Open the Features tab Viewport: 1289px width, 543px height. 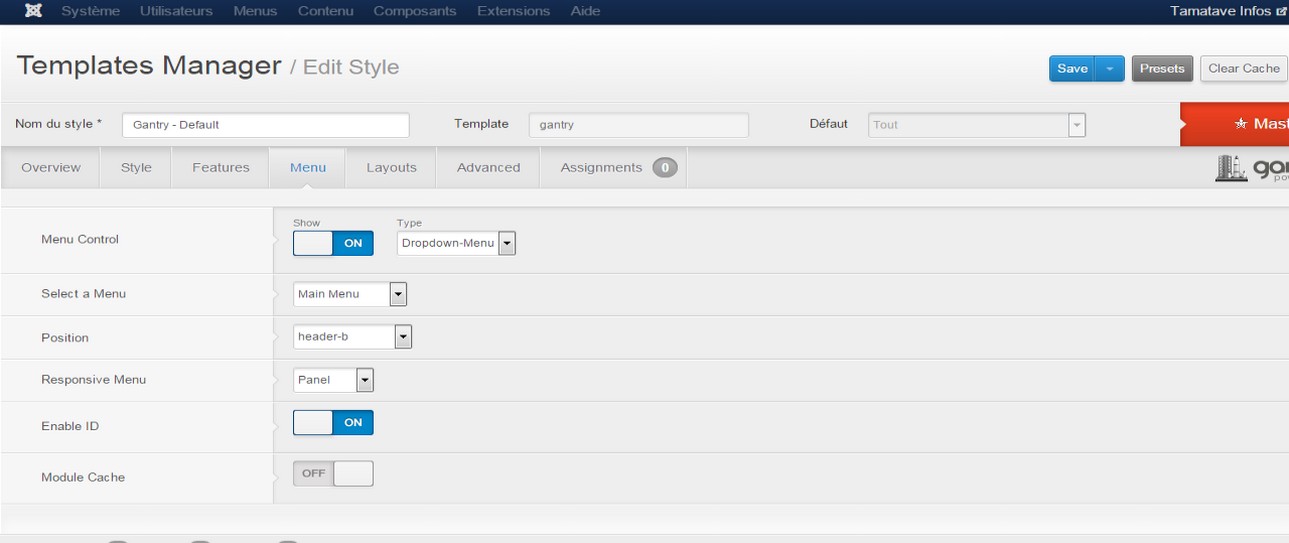[x=221, y=168]
